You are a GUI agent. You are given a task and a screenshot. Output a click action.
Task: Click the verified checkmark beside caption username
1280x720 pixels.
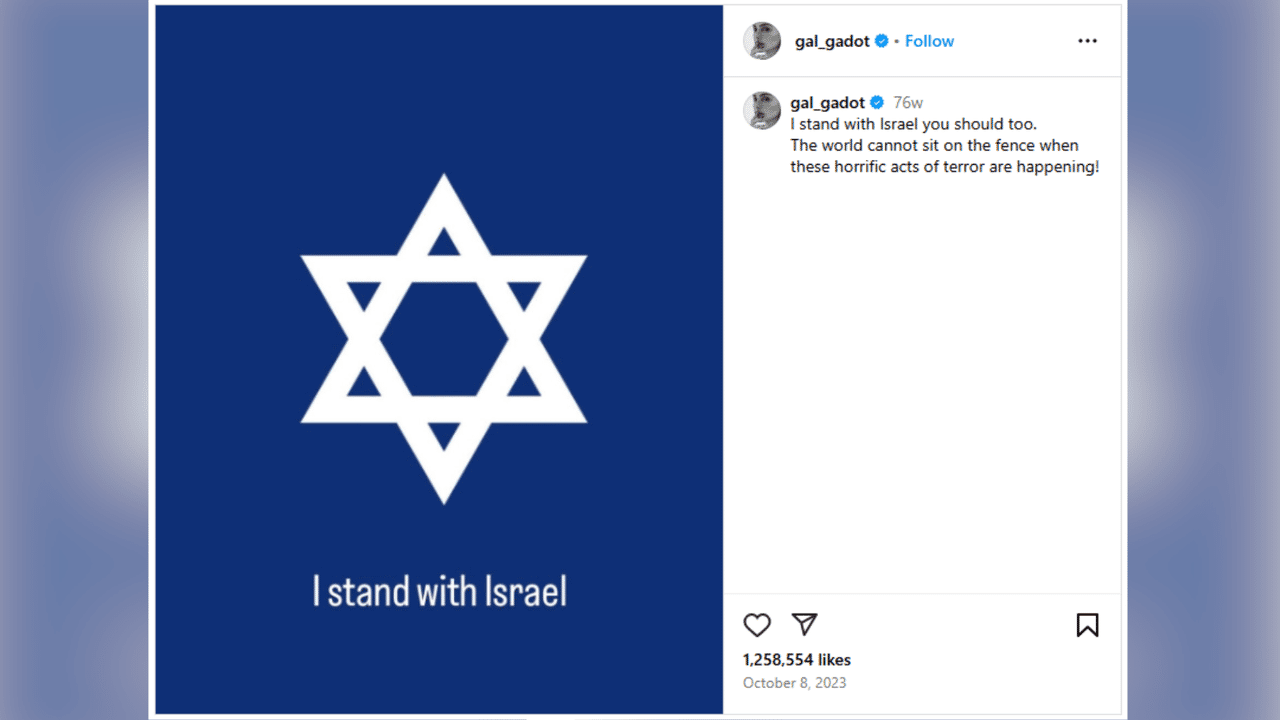(876, 101)
